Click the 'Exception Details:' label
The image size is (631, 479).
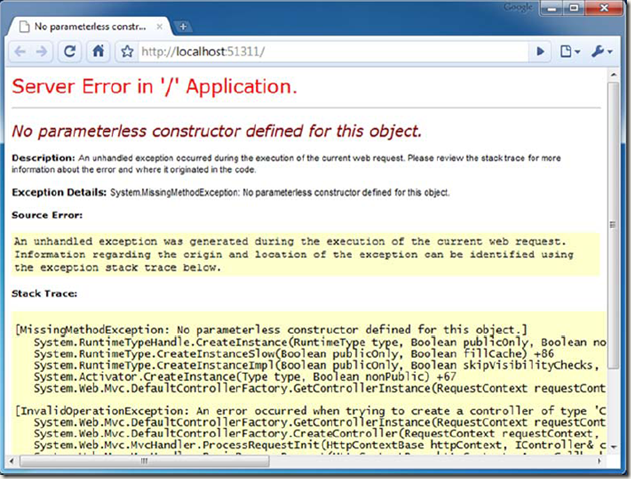(x=59, y=192)
